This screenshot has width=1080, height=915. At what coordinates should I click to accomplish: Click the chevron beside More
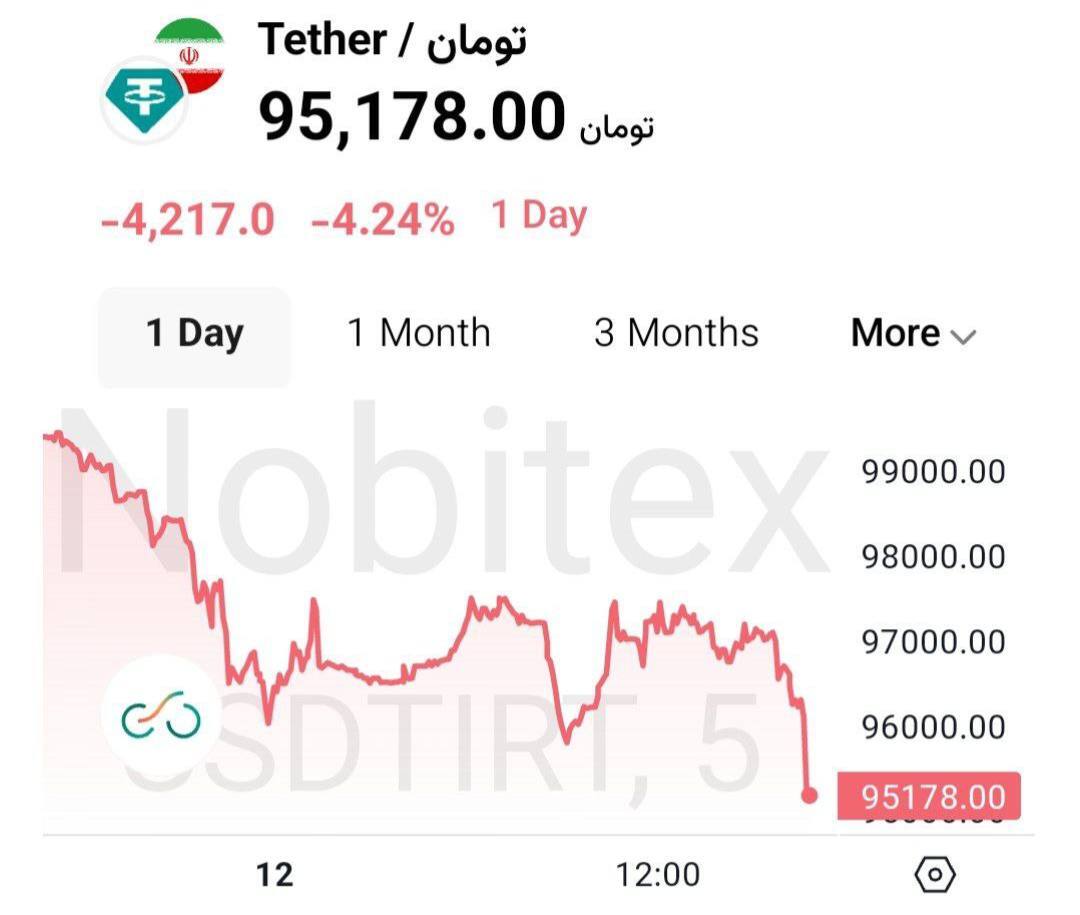[x=963, y=337]
